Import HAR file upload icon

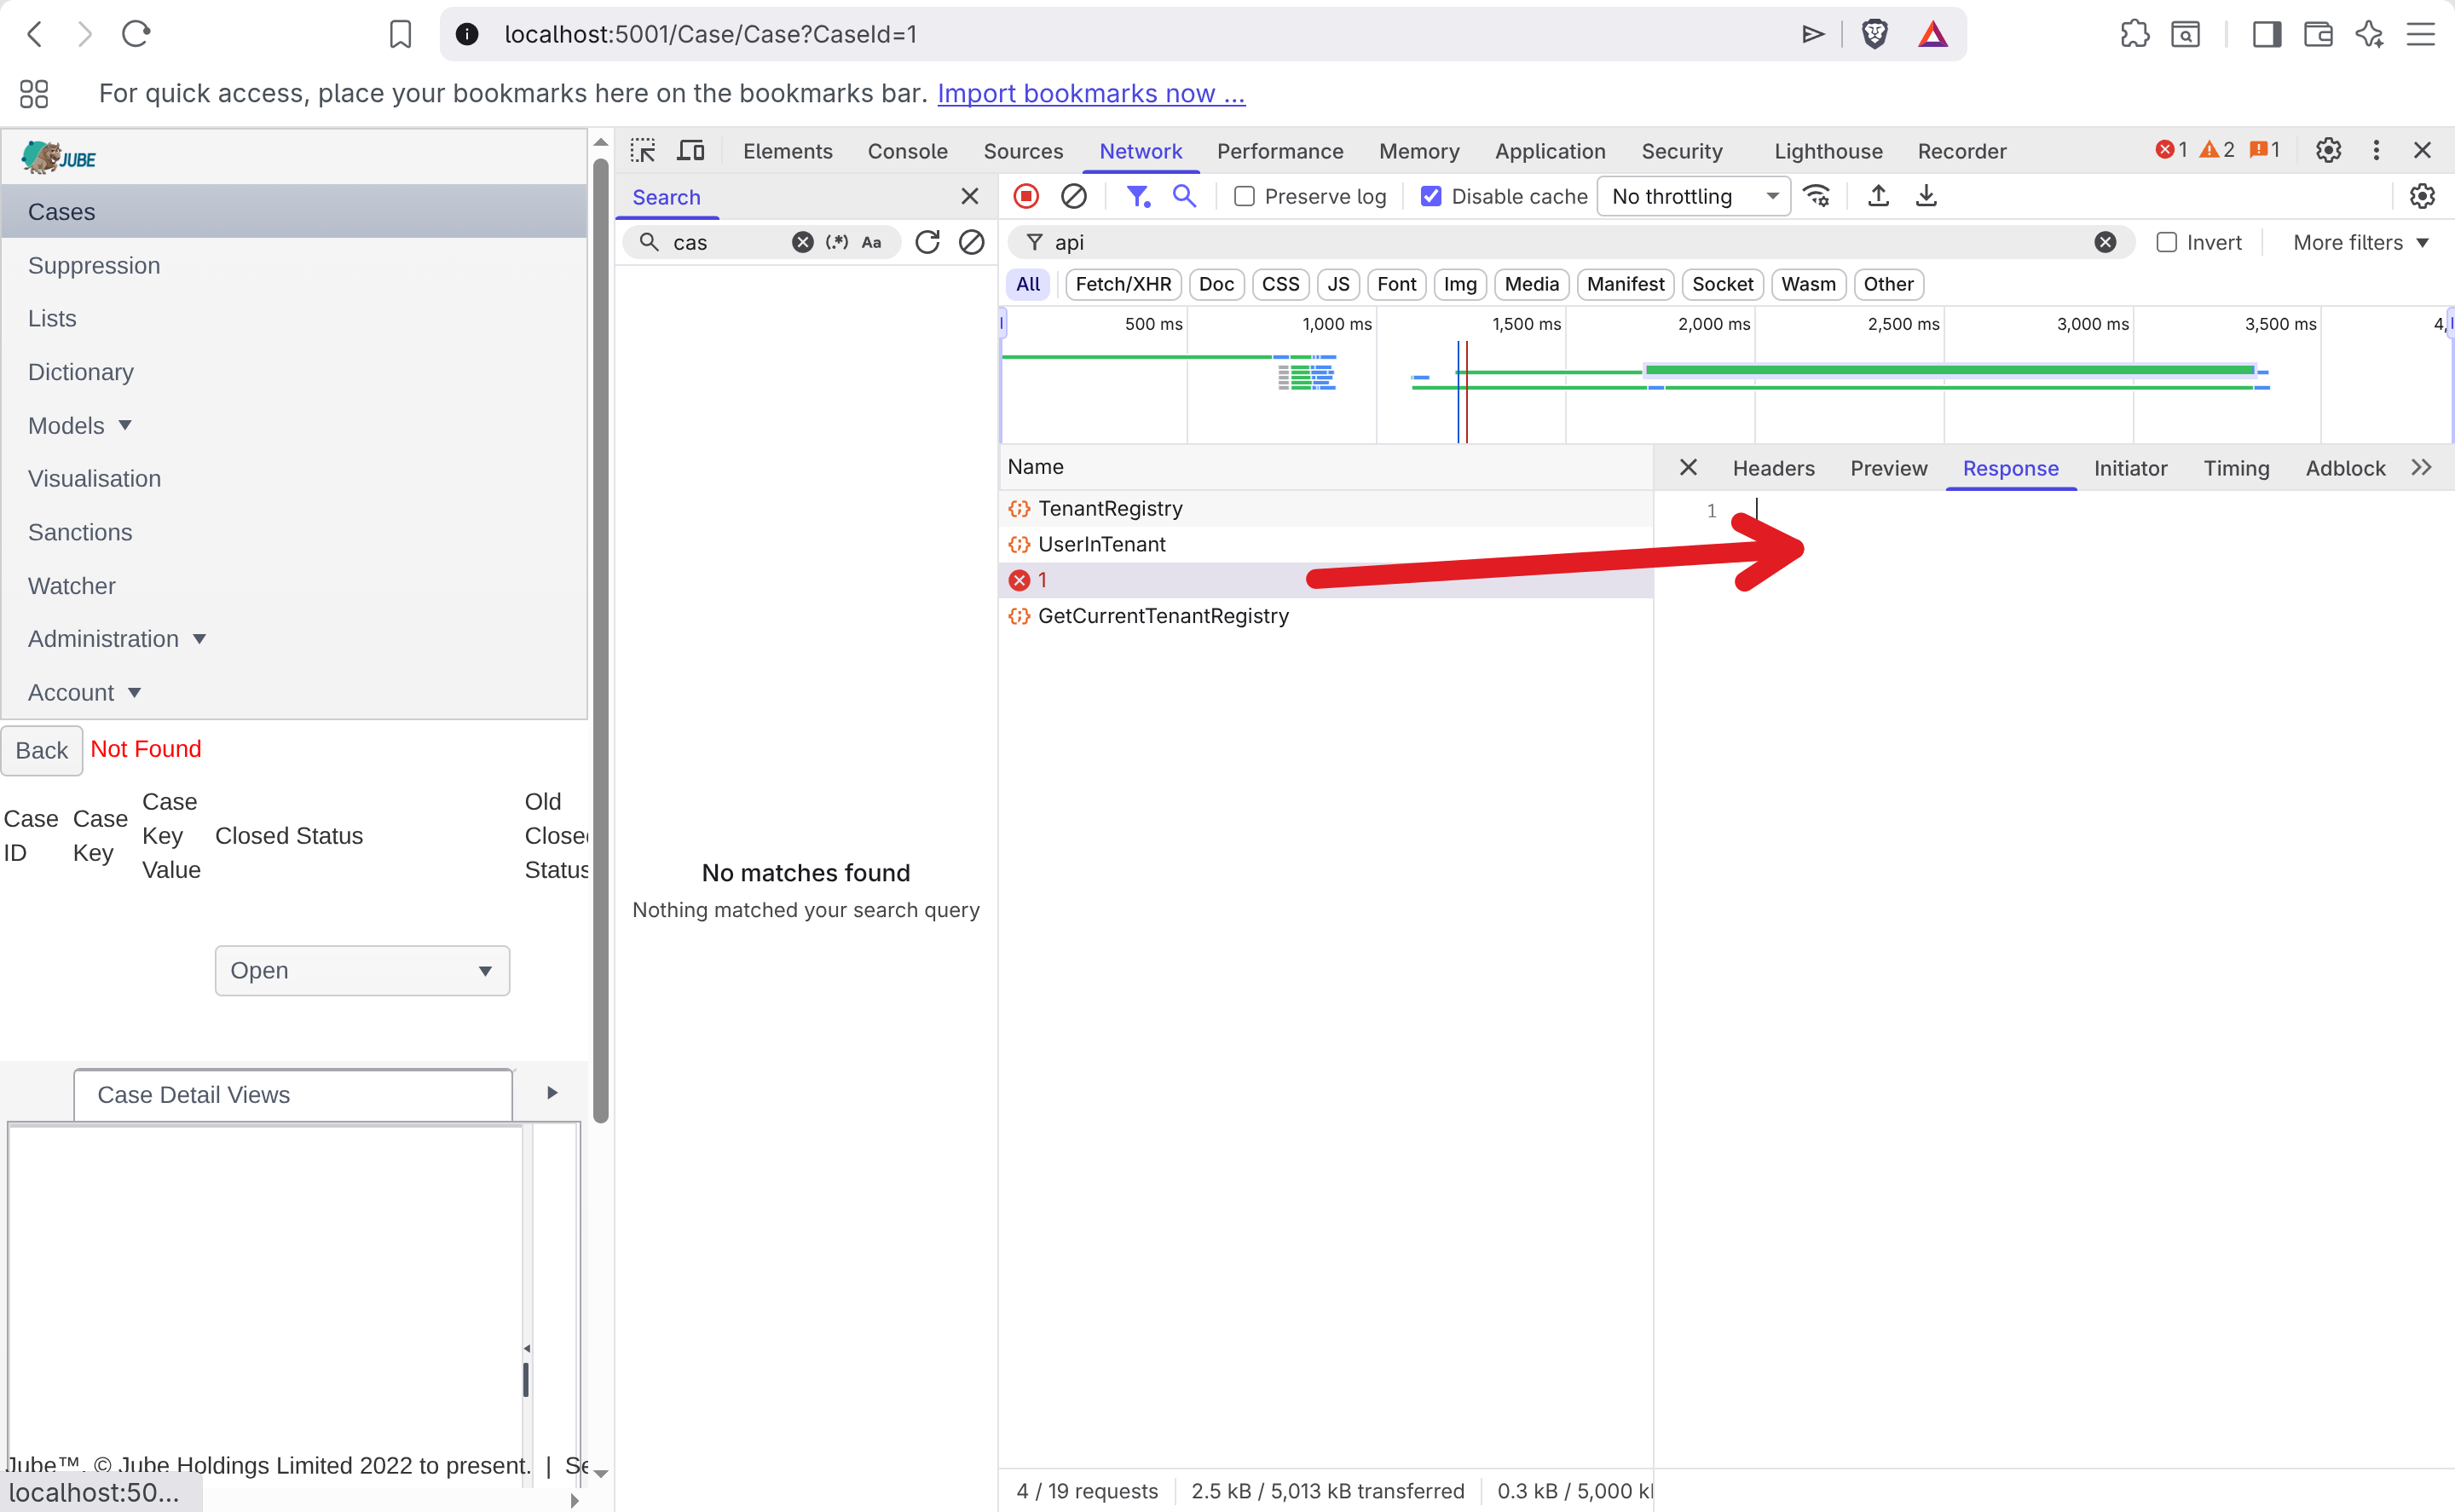(x=1878, y=196)
